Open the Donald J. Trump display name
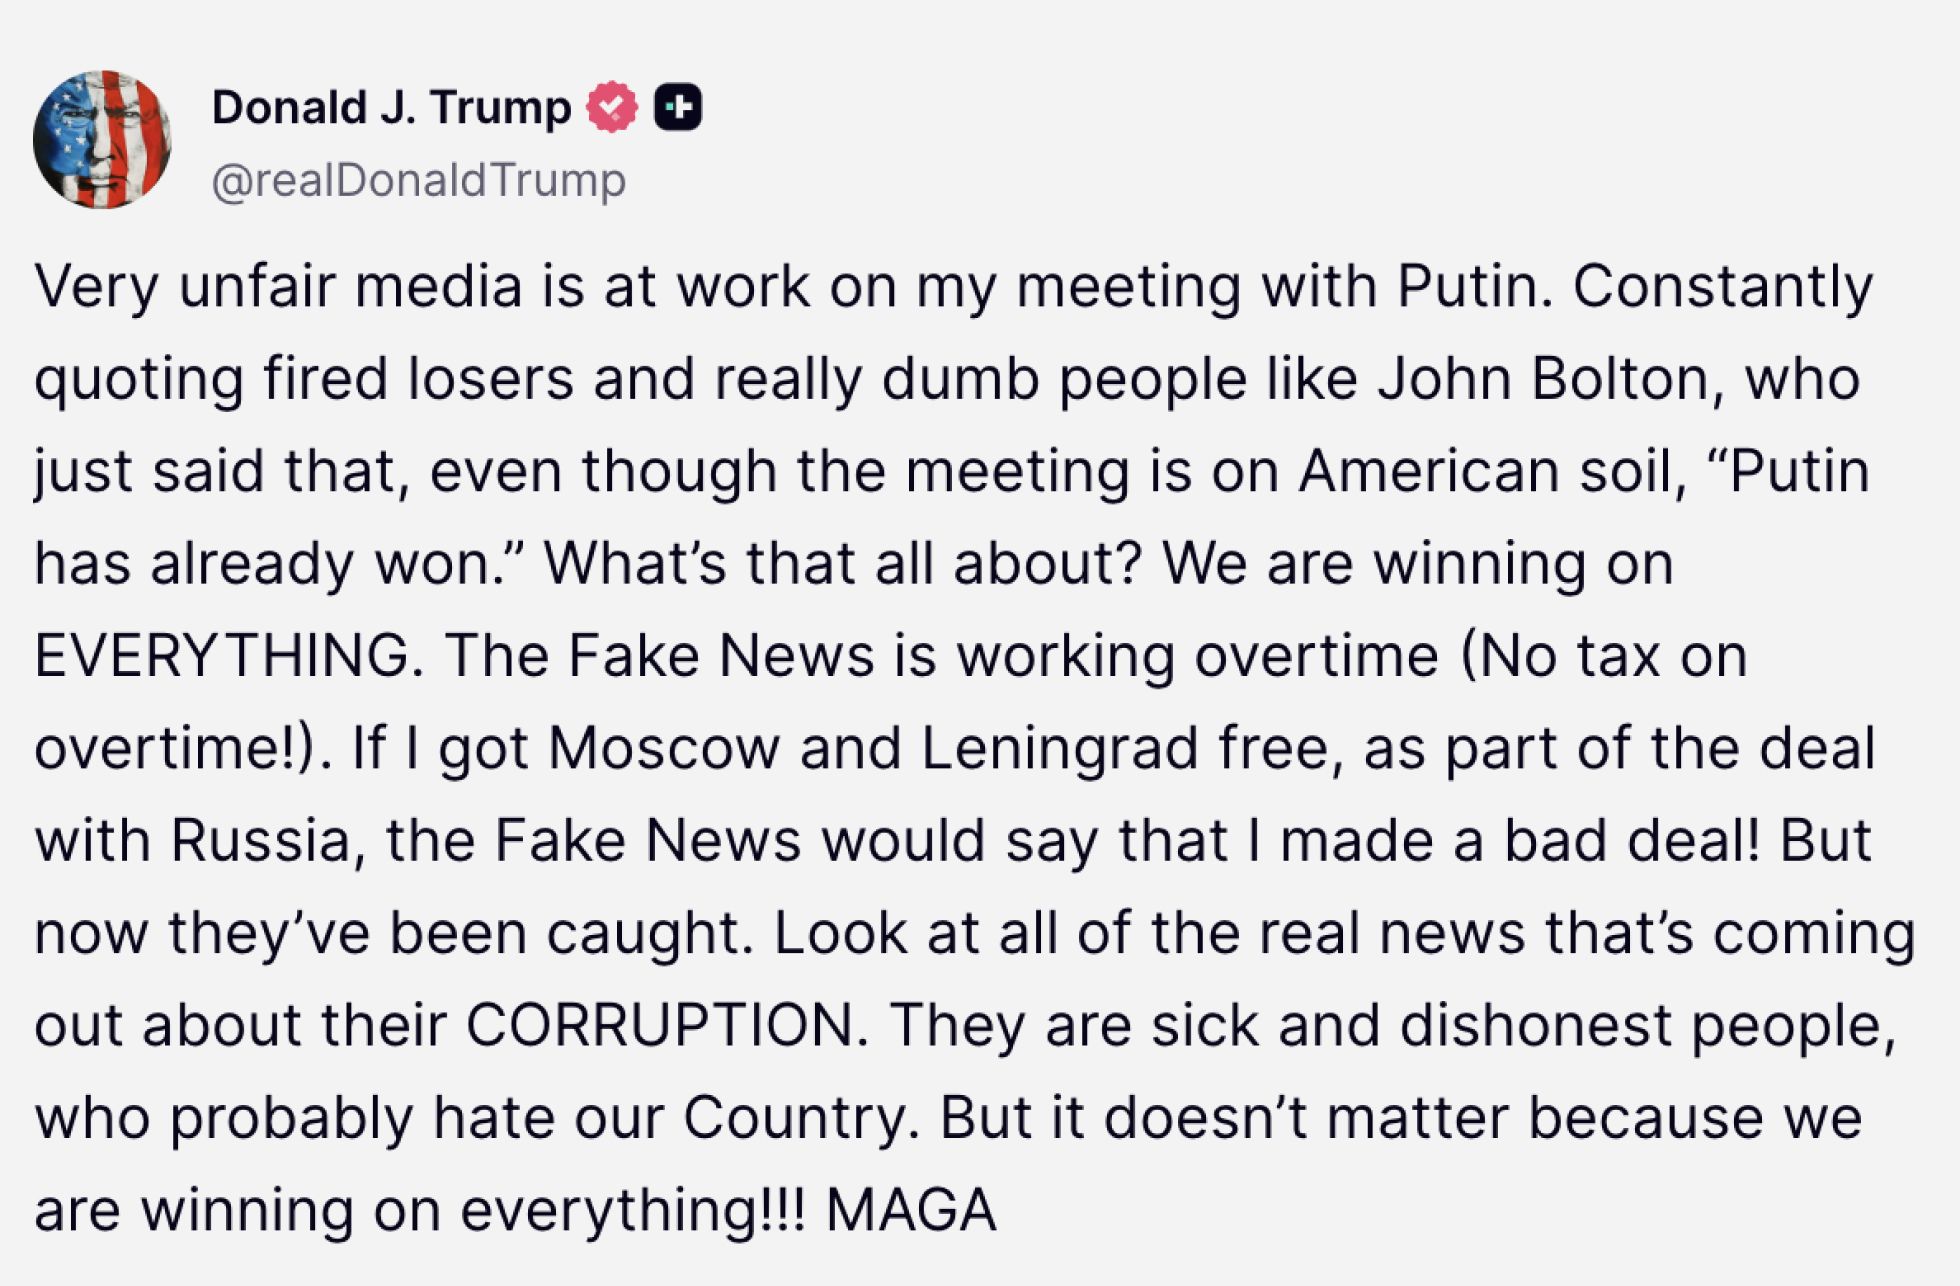This screenshot has height=1286, width=1960. point(391,107)
